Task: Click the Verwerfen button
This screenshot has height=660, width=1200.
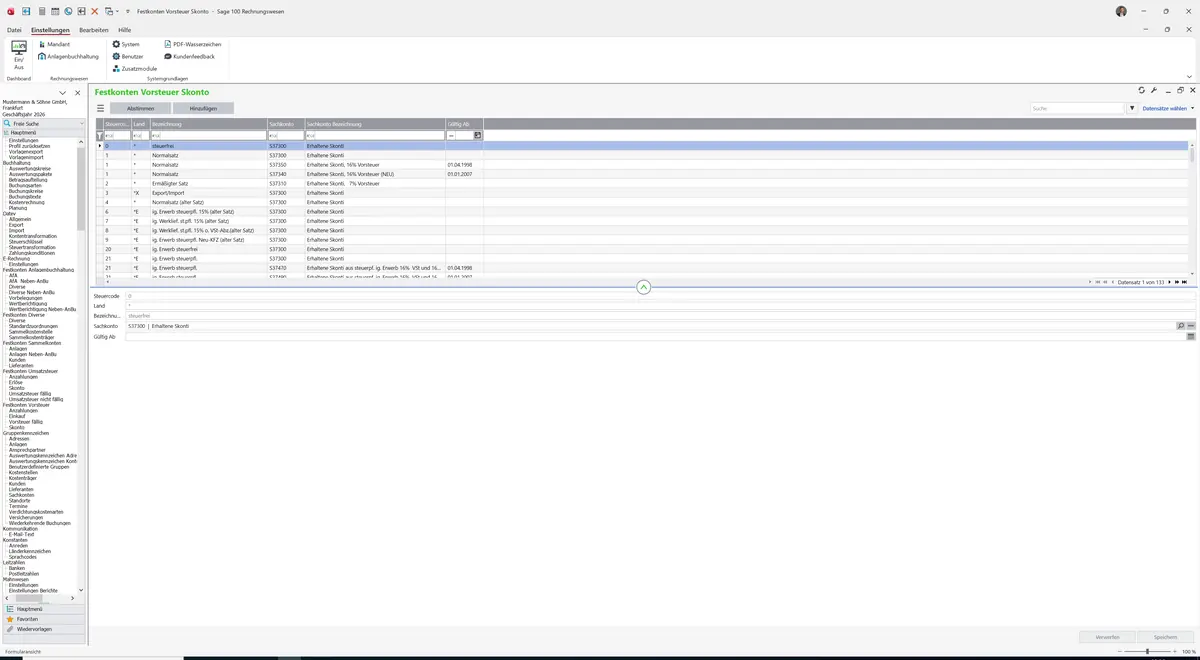Action: [x=1108, y=637]
